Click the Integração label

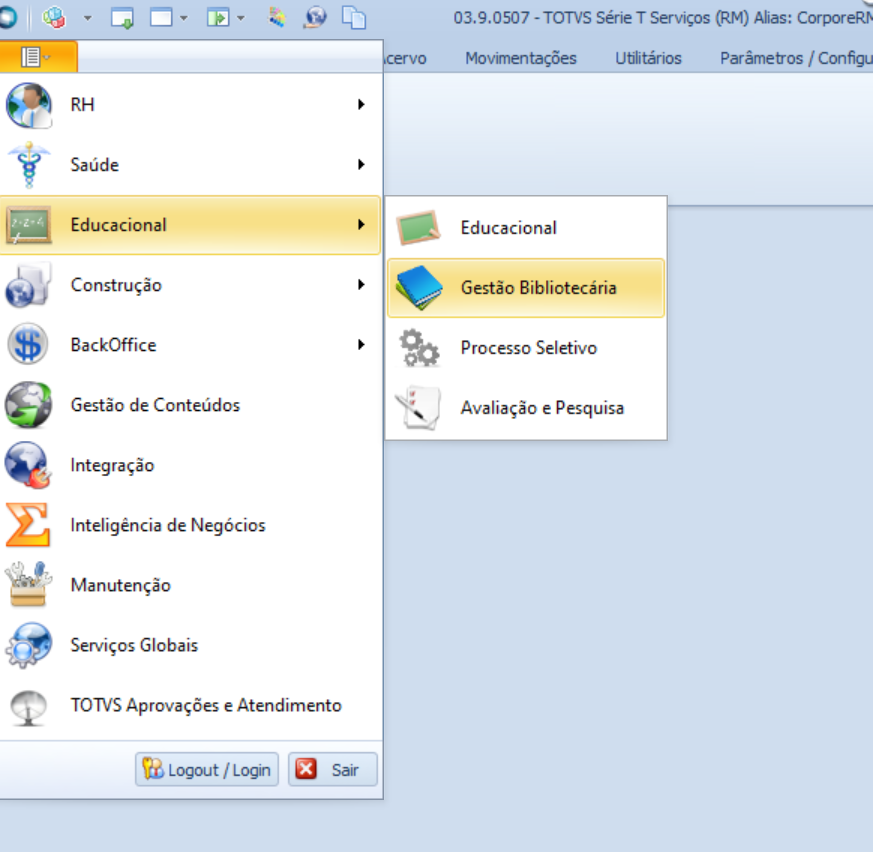(x=112, y=466)
